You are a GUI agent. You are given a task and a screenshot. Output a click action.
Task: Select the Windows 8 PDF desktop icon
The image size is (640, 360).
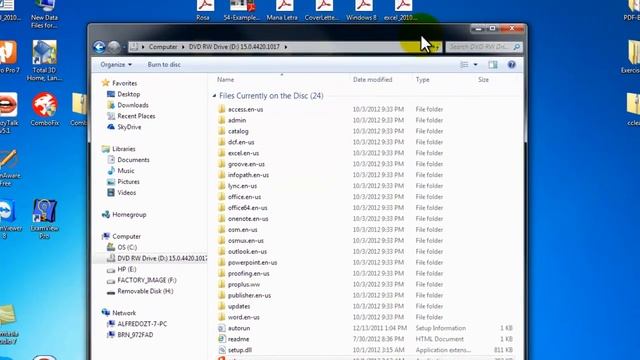[362, 10]
